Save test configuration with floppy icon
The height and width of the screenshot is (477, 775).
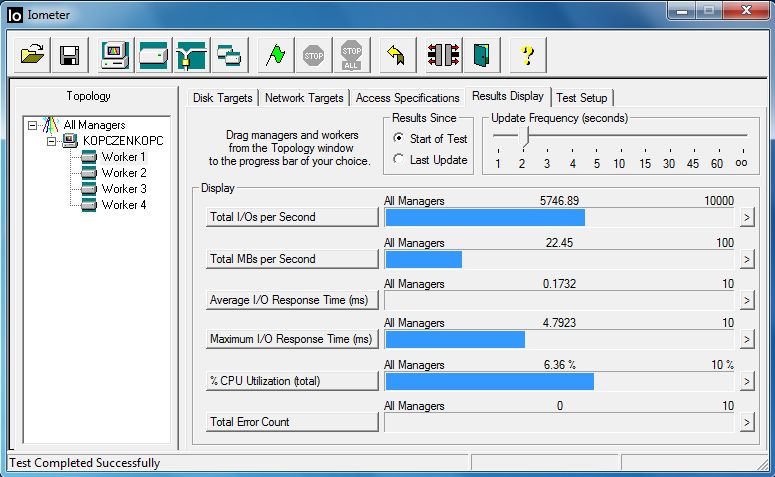[70, 55]
